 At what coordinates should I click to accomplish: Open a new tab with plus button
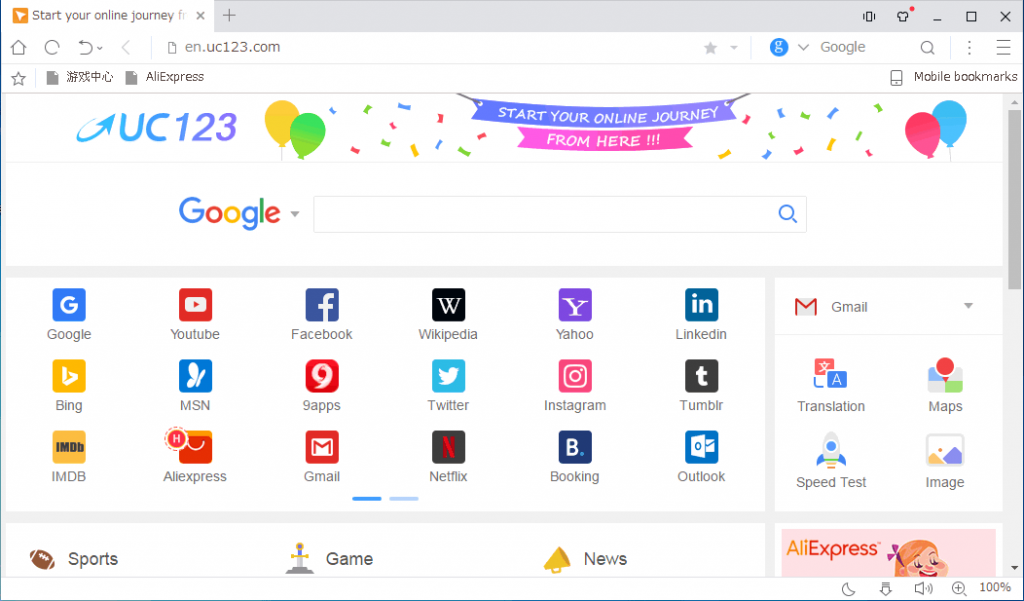(x=229, y=15)
